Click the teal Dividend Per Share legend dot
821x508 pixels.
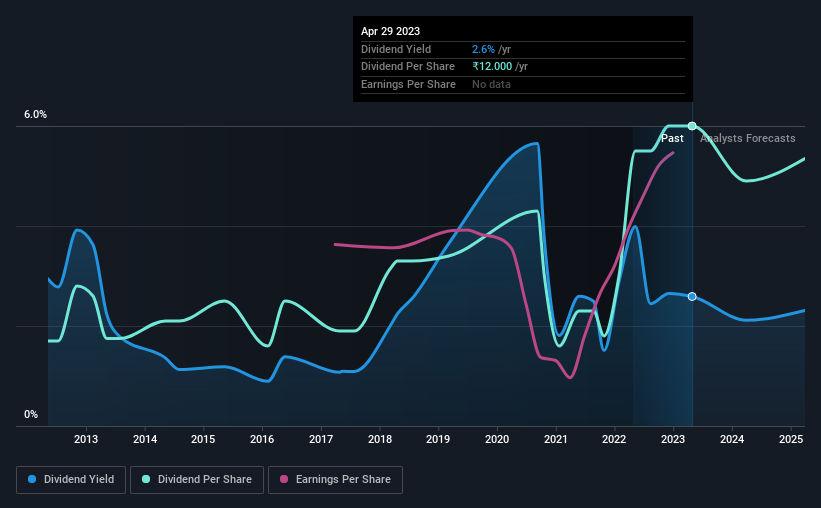[146, 479]
